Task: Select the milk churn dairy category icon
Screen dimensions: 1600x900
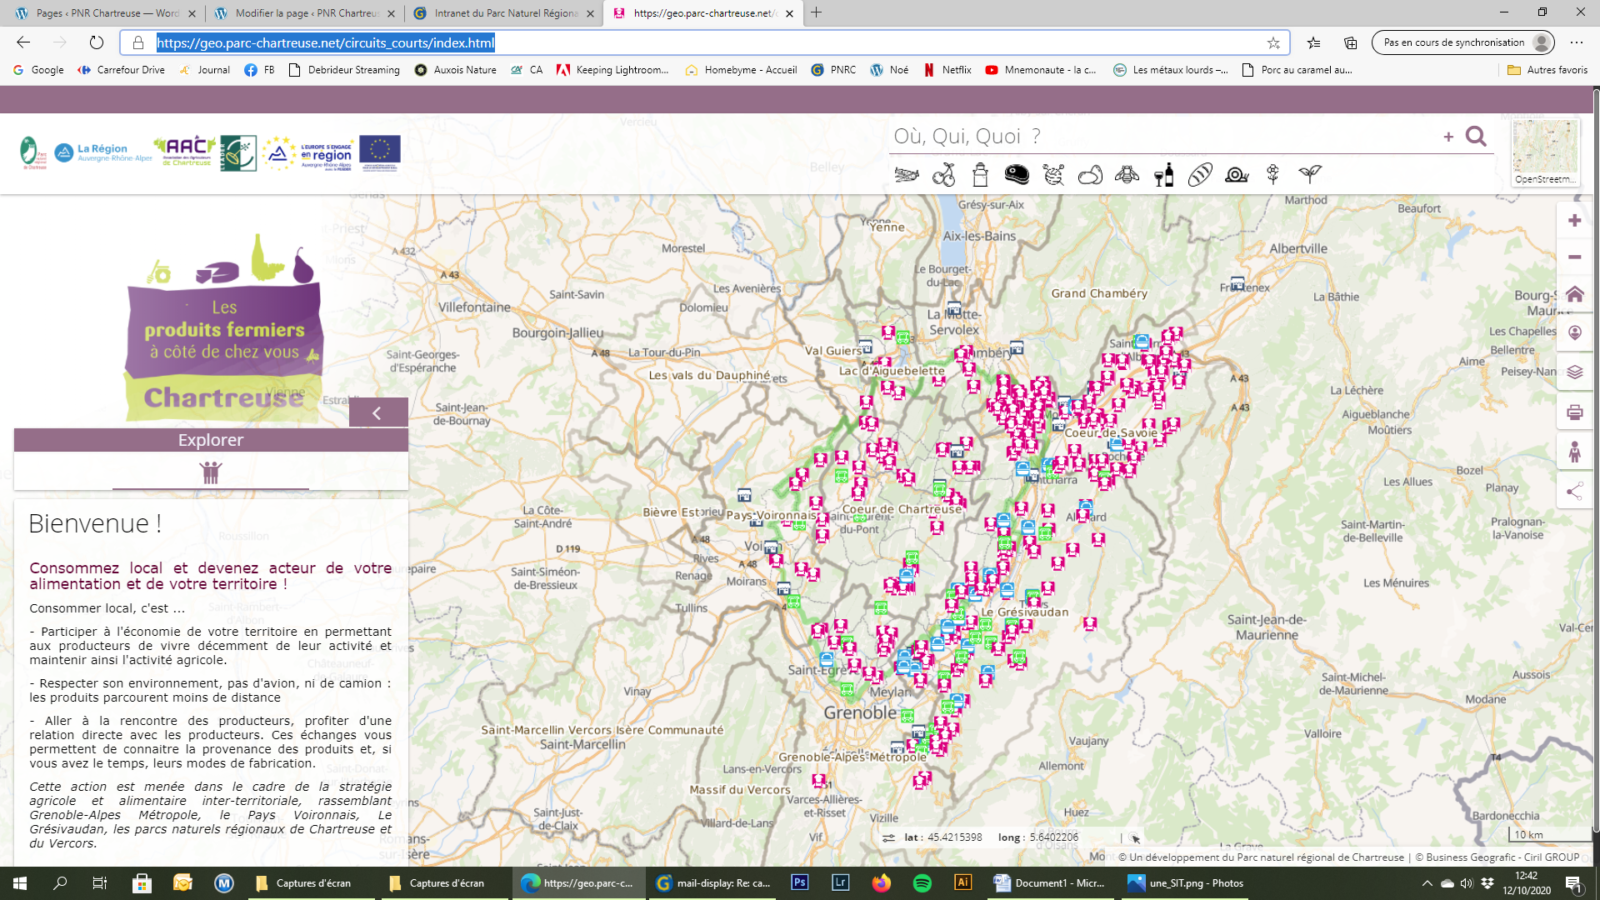Action: pos(980,175)
